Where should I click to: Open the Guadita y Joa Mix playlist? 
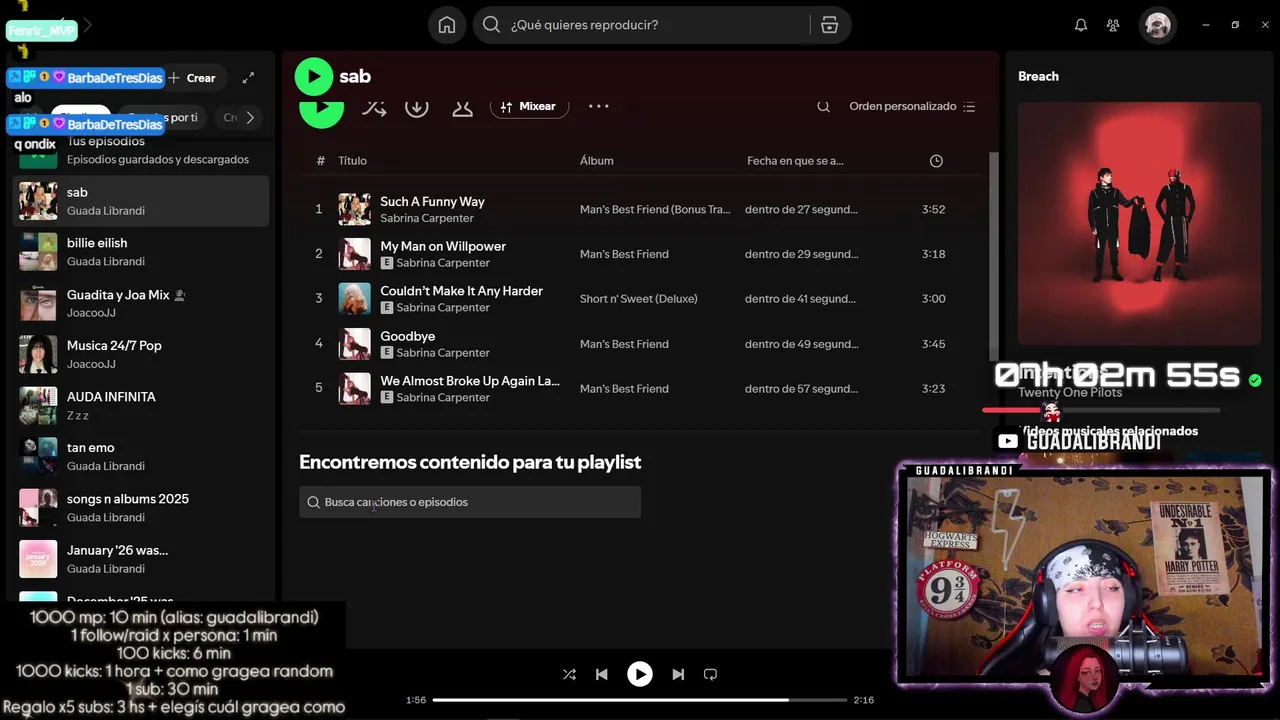(141, 303)
